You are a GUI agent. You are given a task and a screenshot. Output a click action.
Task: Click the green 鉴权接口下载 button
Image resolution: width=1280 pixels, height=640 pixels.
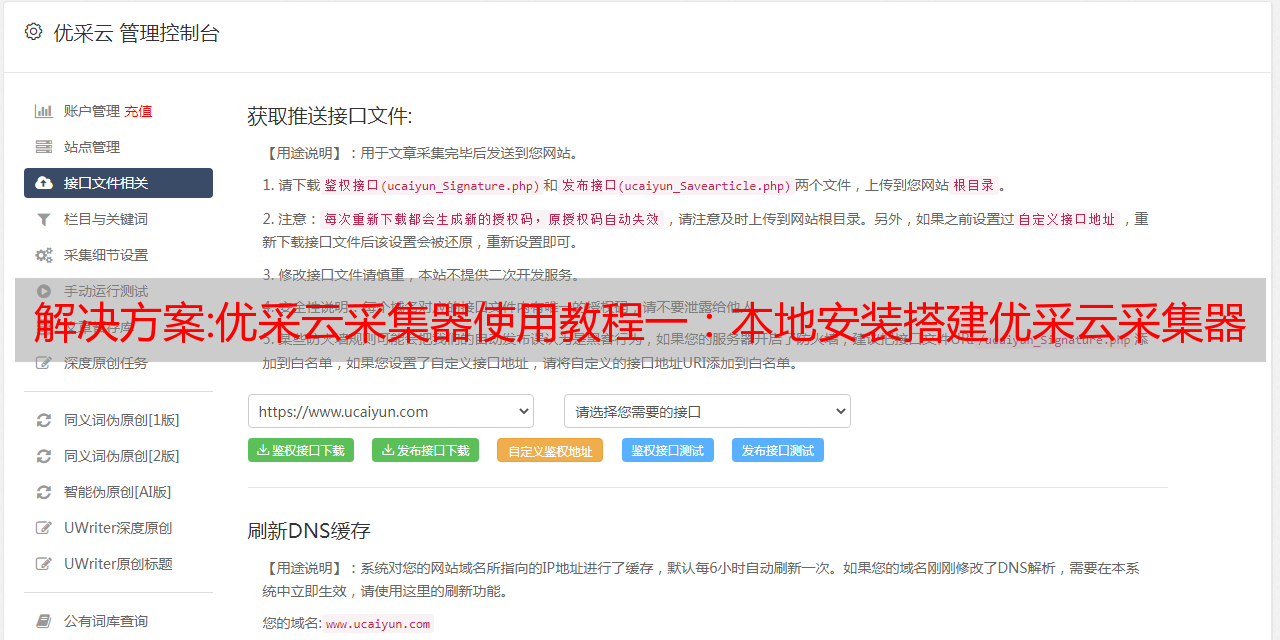[301, 450]
